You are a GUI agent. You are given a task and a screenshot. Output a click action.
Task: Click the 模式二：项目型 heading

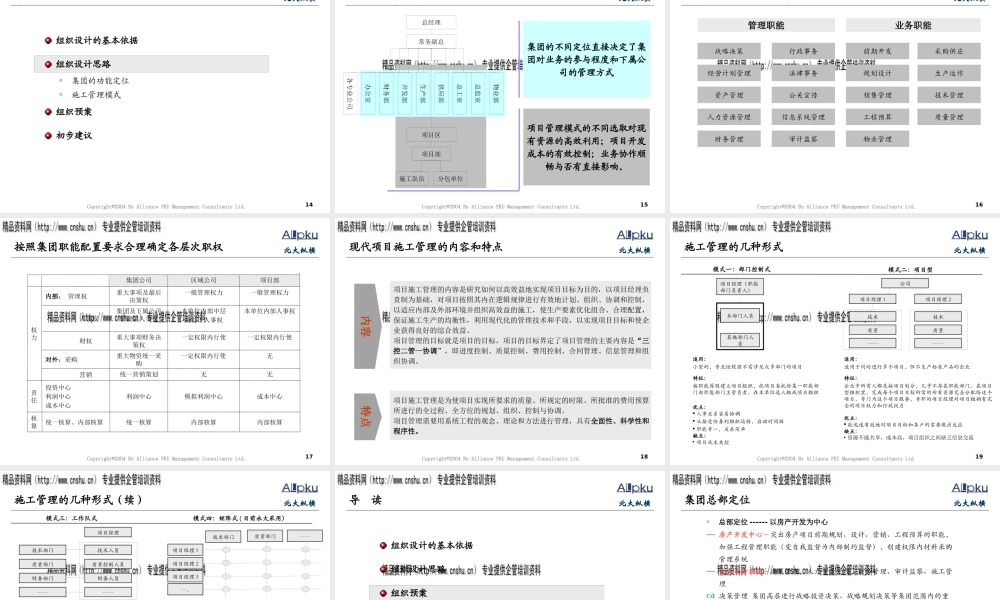click(x=910, y=270)
